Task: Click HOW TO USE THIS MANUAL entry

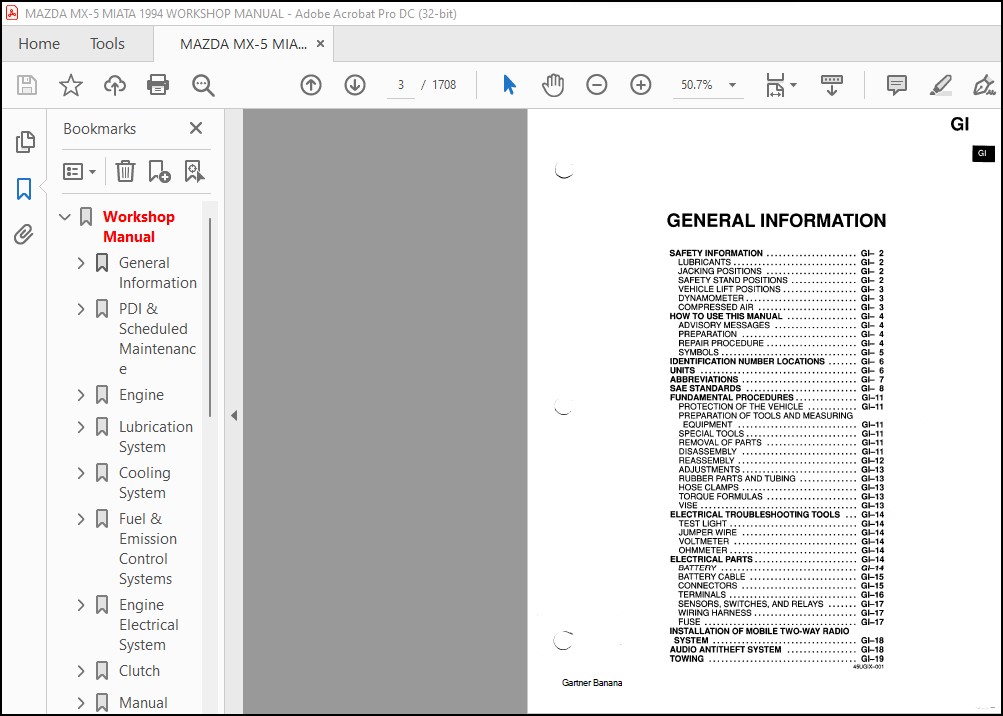Action: [725, 316]
